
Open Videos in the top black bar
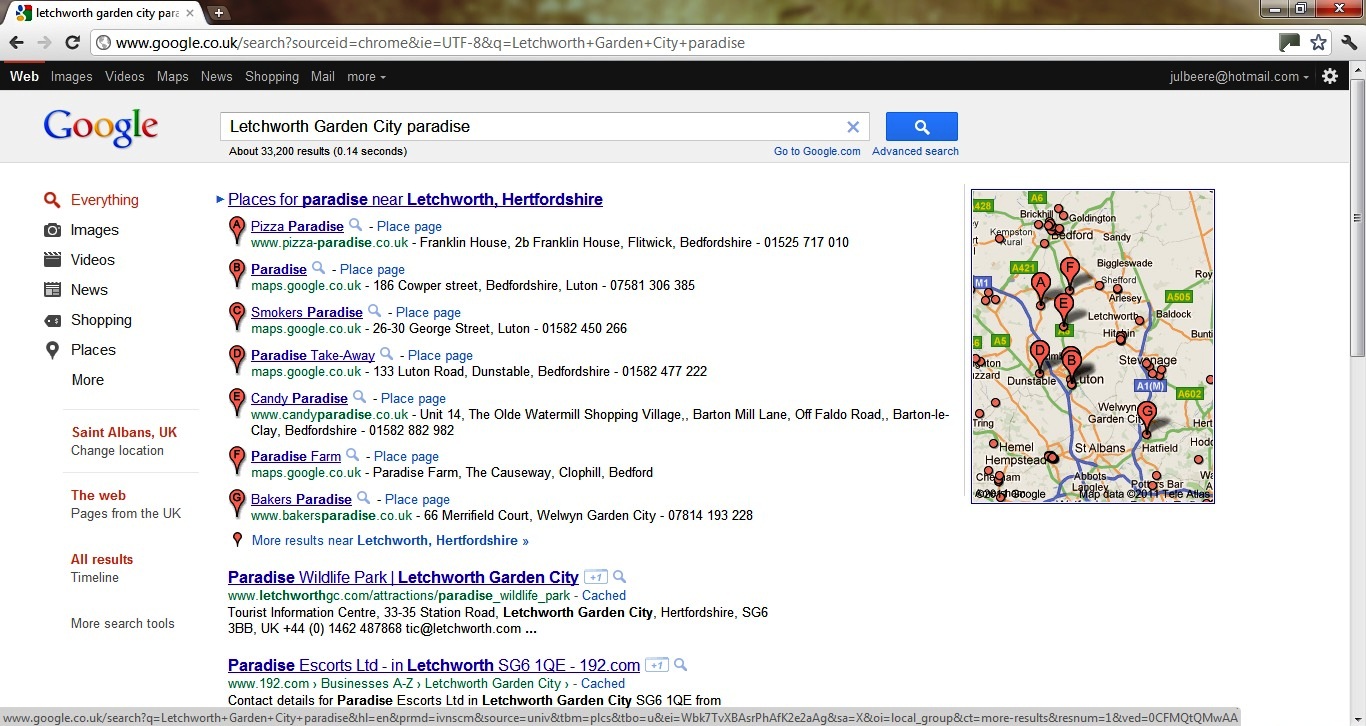124,76
